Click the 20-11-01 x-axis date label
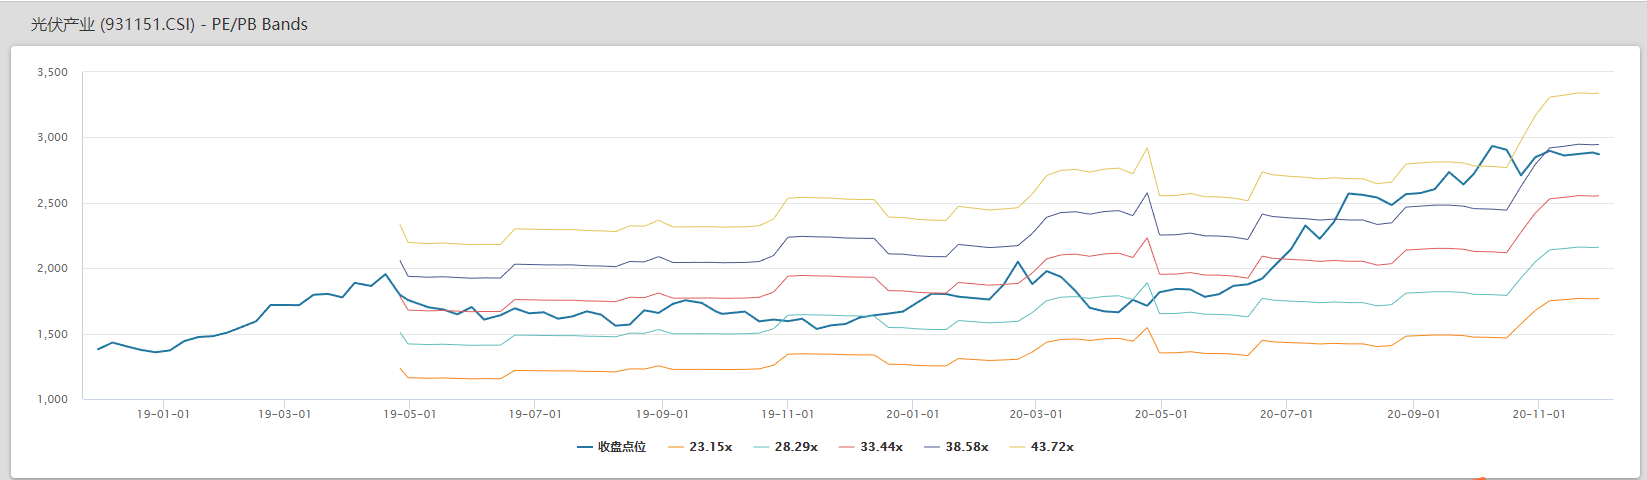This screenshot has width=1647, height=480. click(x=1539, y=414)
